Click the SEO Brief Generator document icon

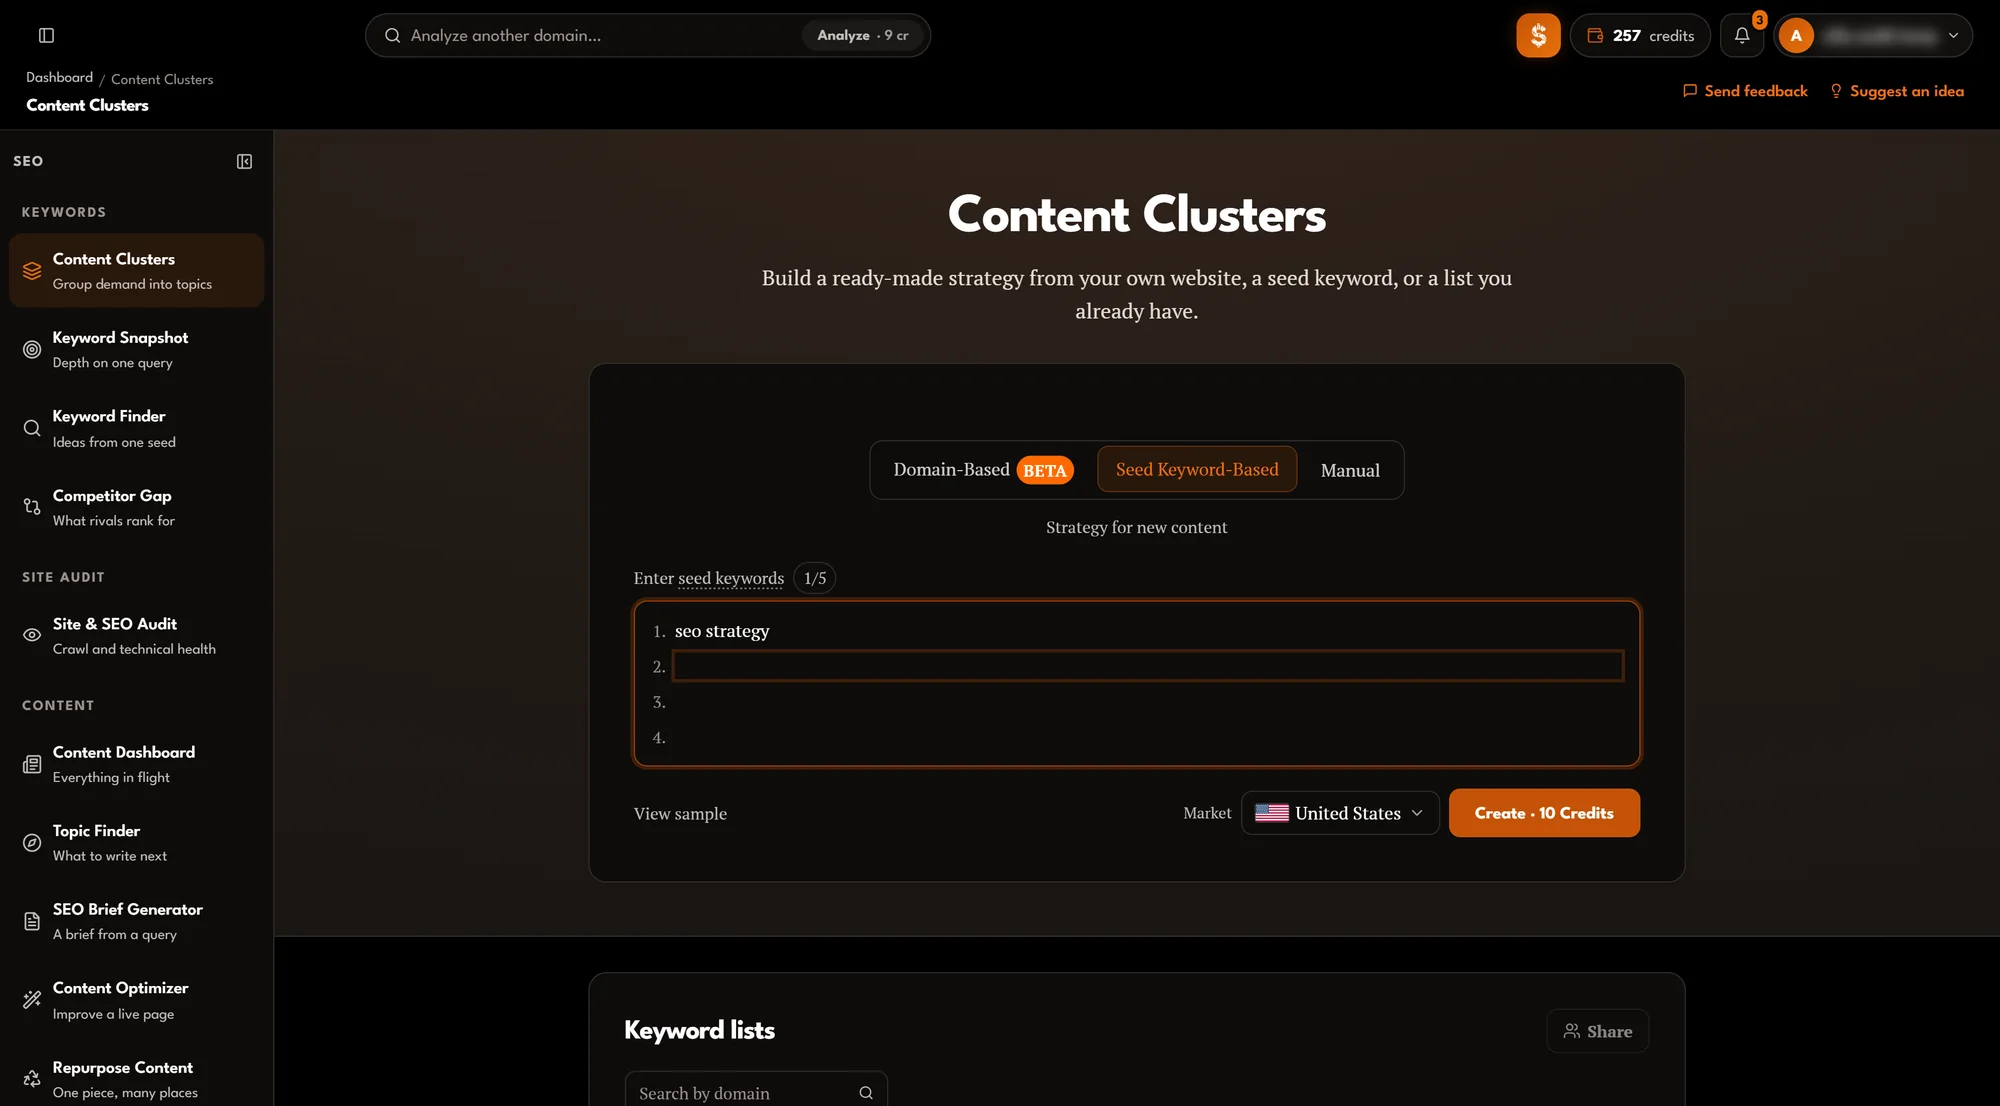tap(32, 921)
